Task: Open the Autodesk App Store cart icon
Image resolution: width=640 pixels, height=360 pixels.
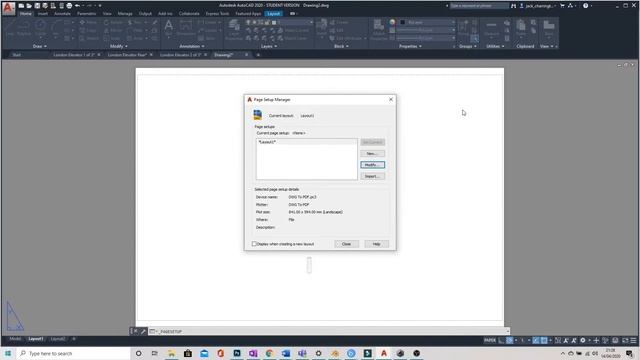Action: [x=562, y=6]
